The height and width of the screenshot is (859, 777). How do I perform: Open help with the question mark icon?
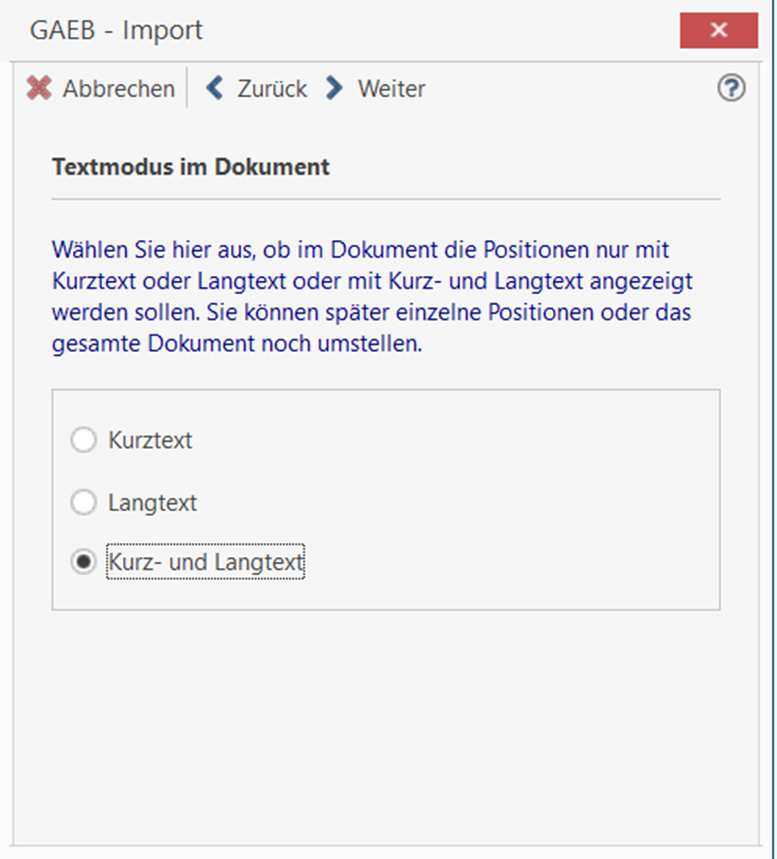(x=731, y=89)
